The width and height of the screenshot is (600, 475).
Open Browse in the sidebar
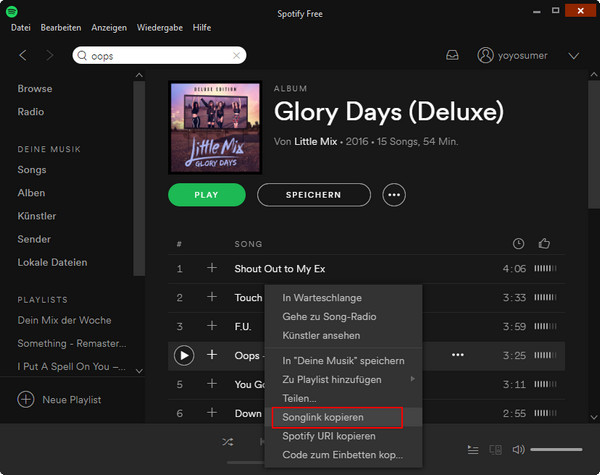tap(35, 88)
